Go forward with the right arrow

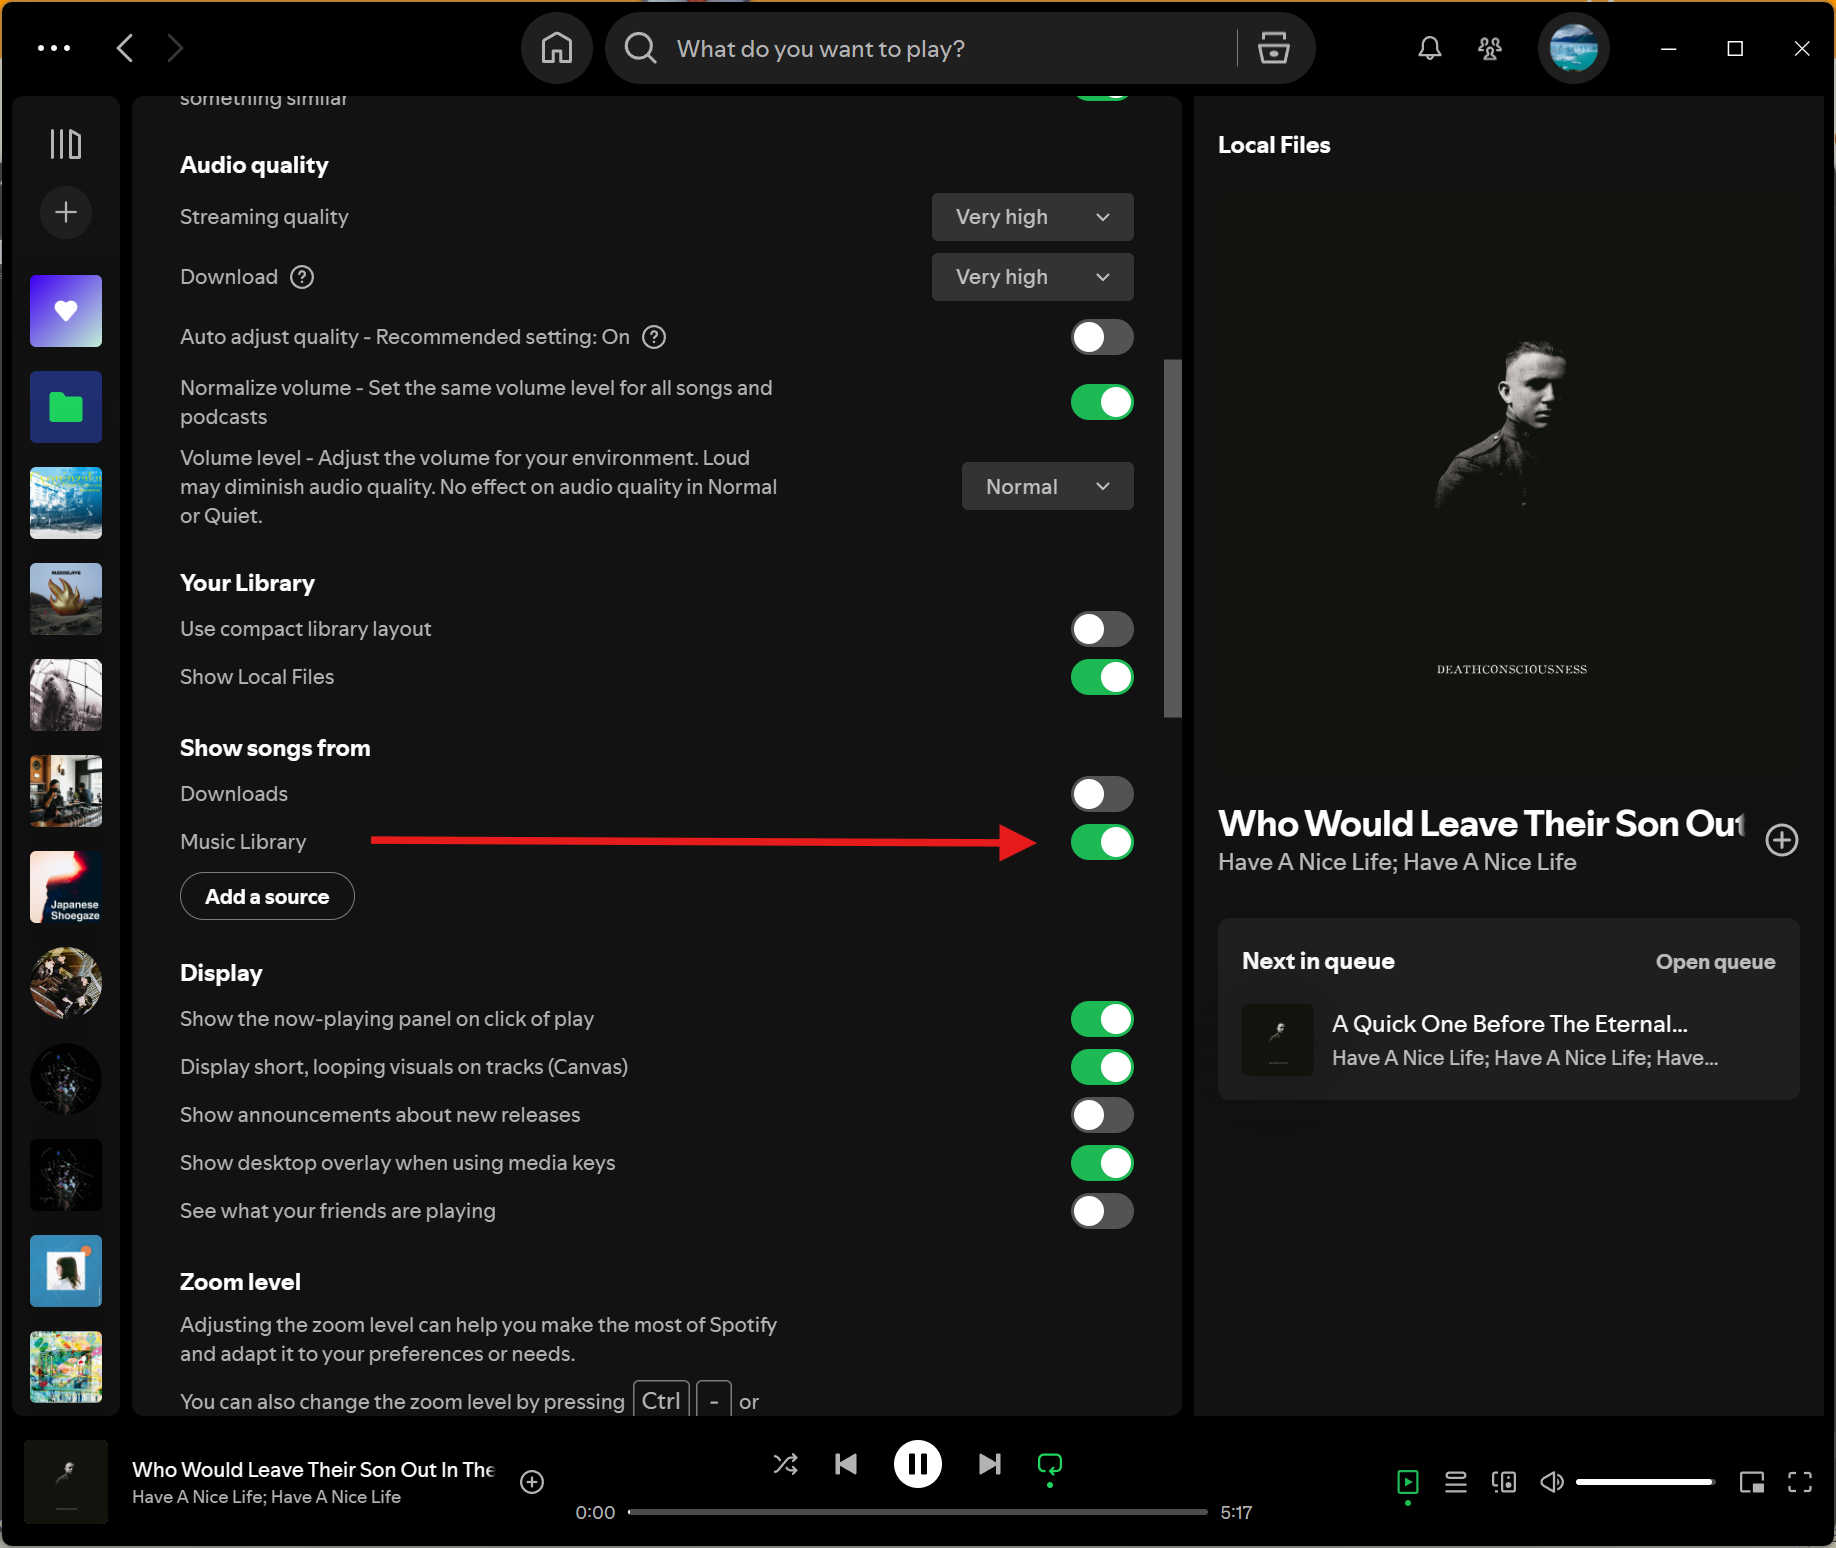[x=175, y=48]
